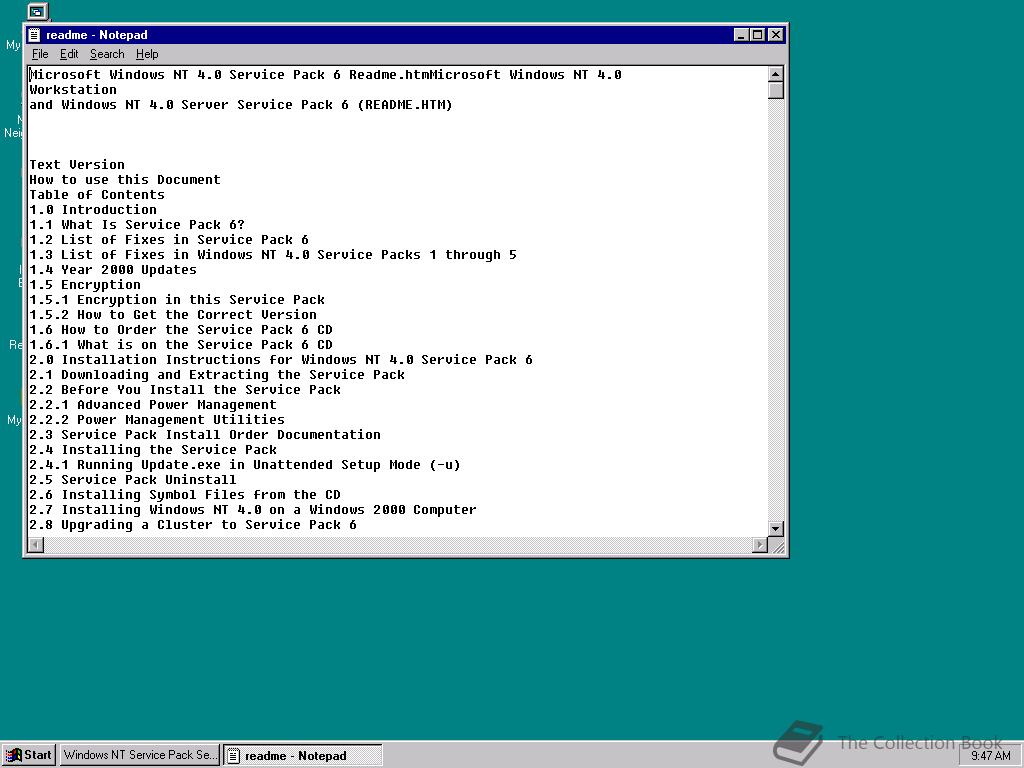
Task: Open the Help menu
Action: click(147, 54)
